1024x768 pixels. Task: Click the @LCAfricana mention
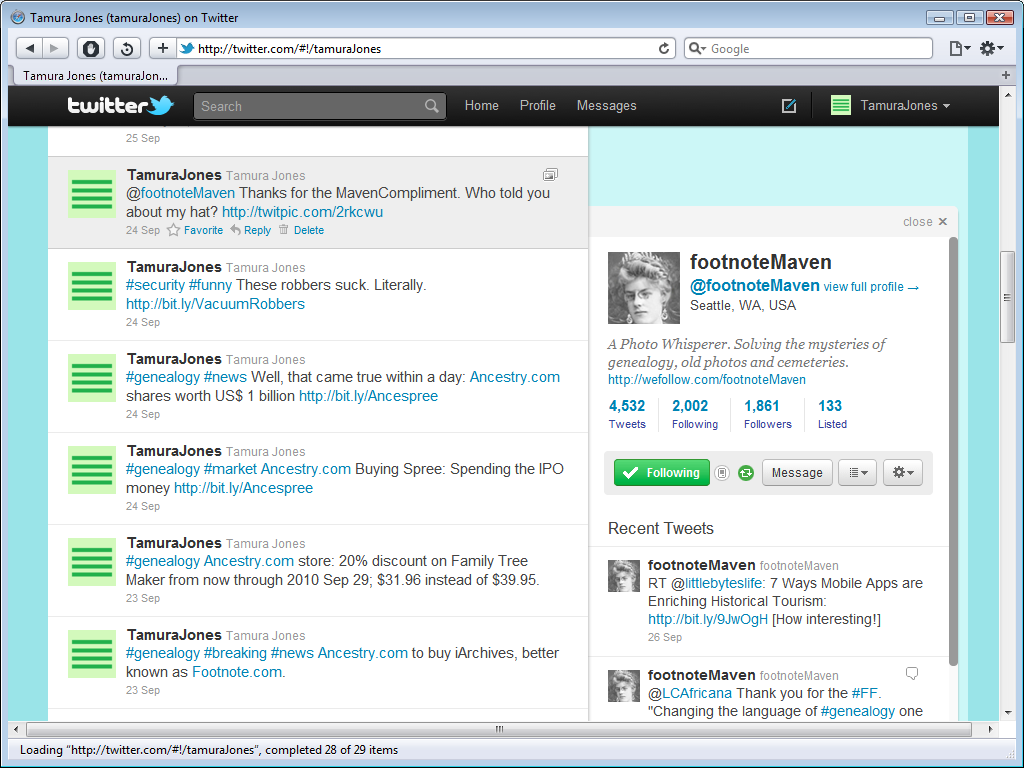tap(690, 694)
